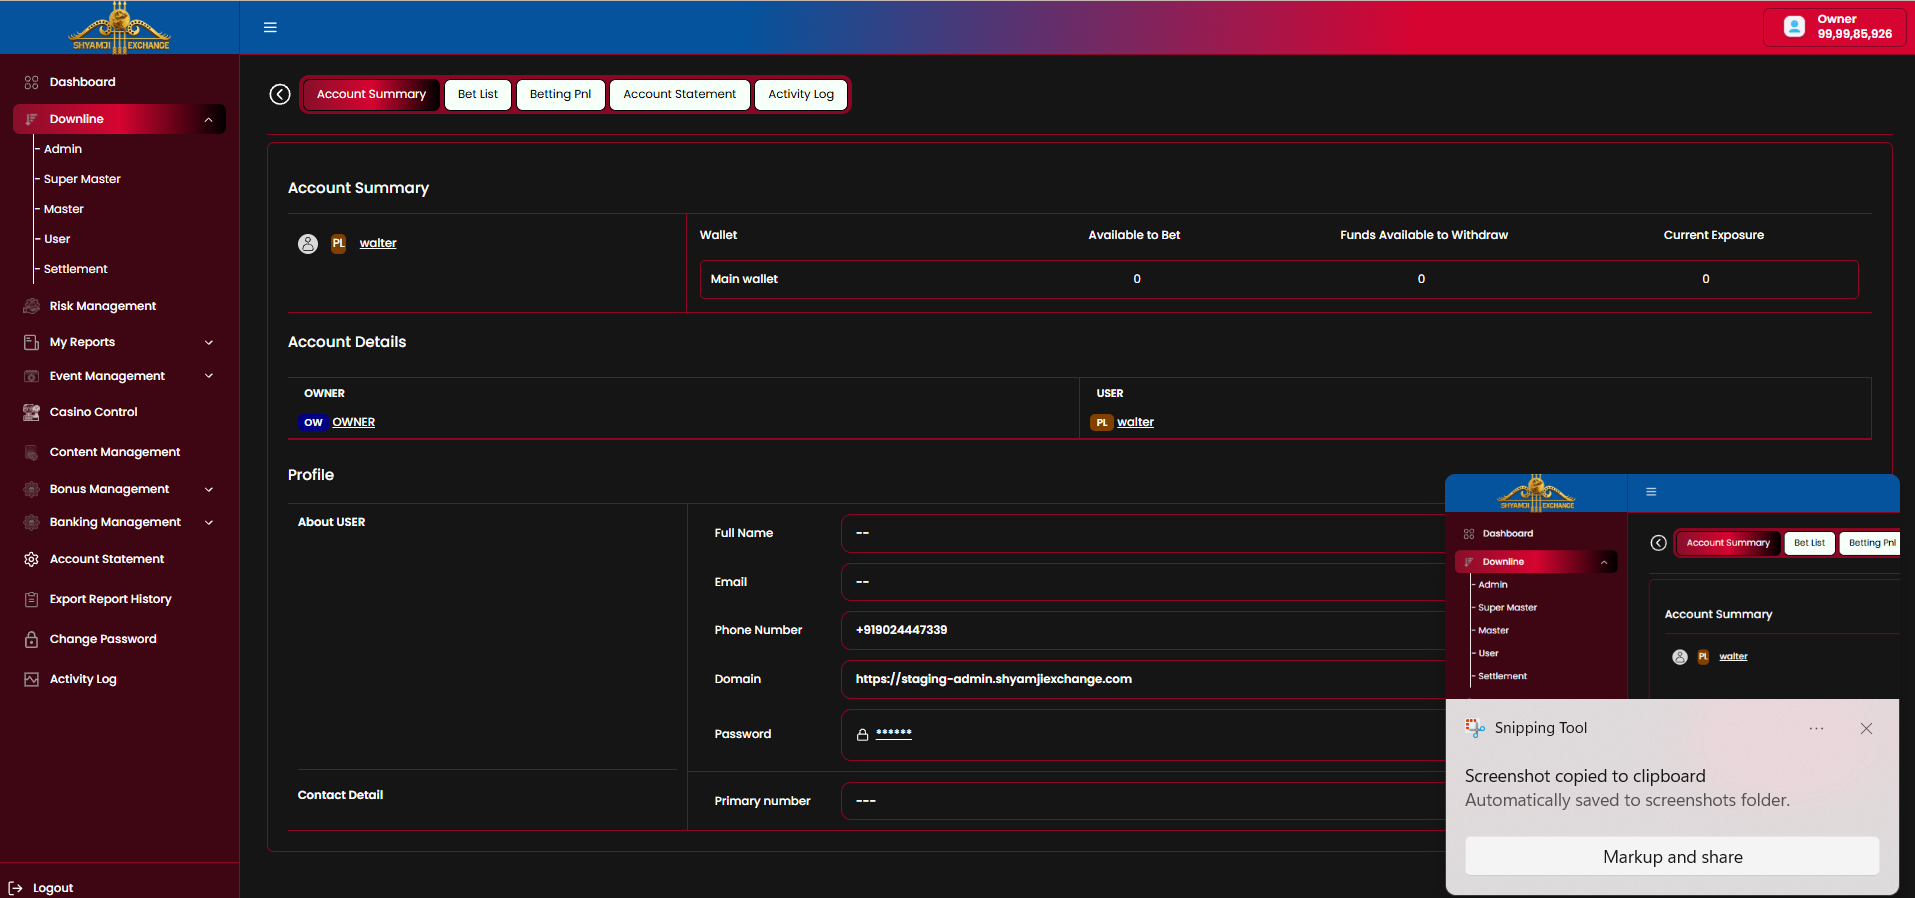Screen dimensions: 1915x898
Task: Click the OWNER link in Account Details
Action: pyautogui.click(x=354, y=422)
